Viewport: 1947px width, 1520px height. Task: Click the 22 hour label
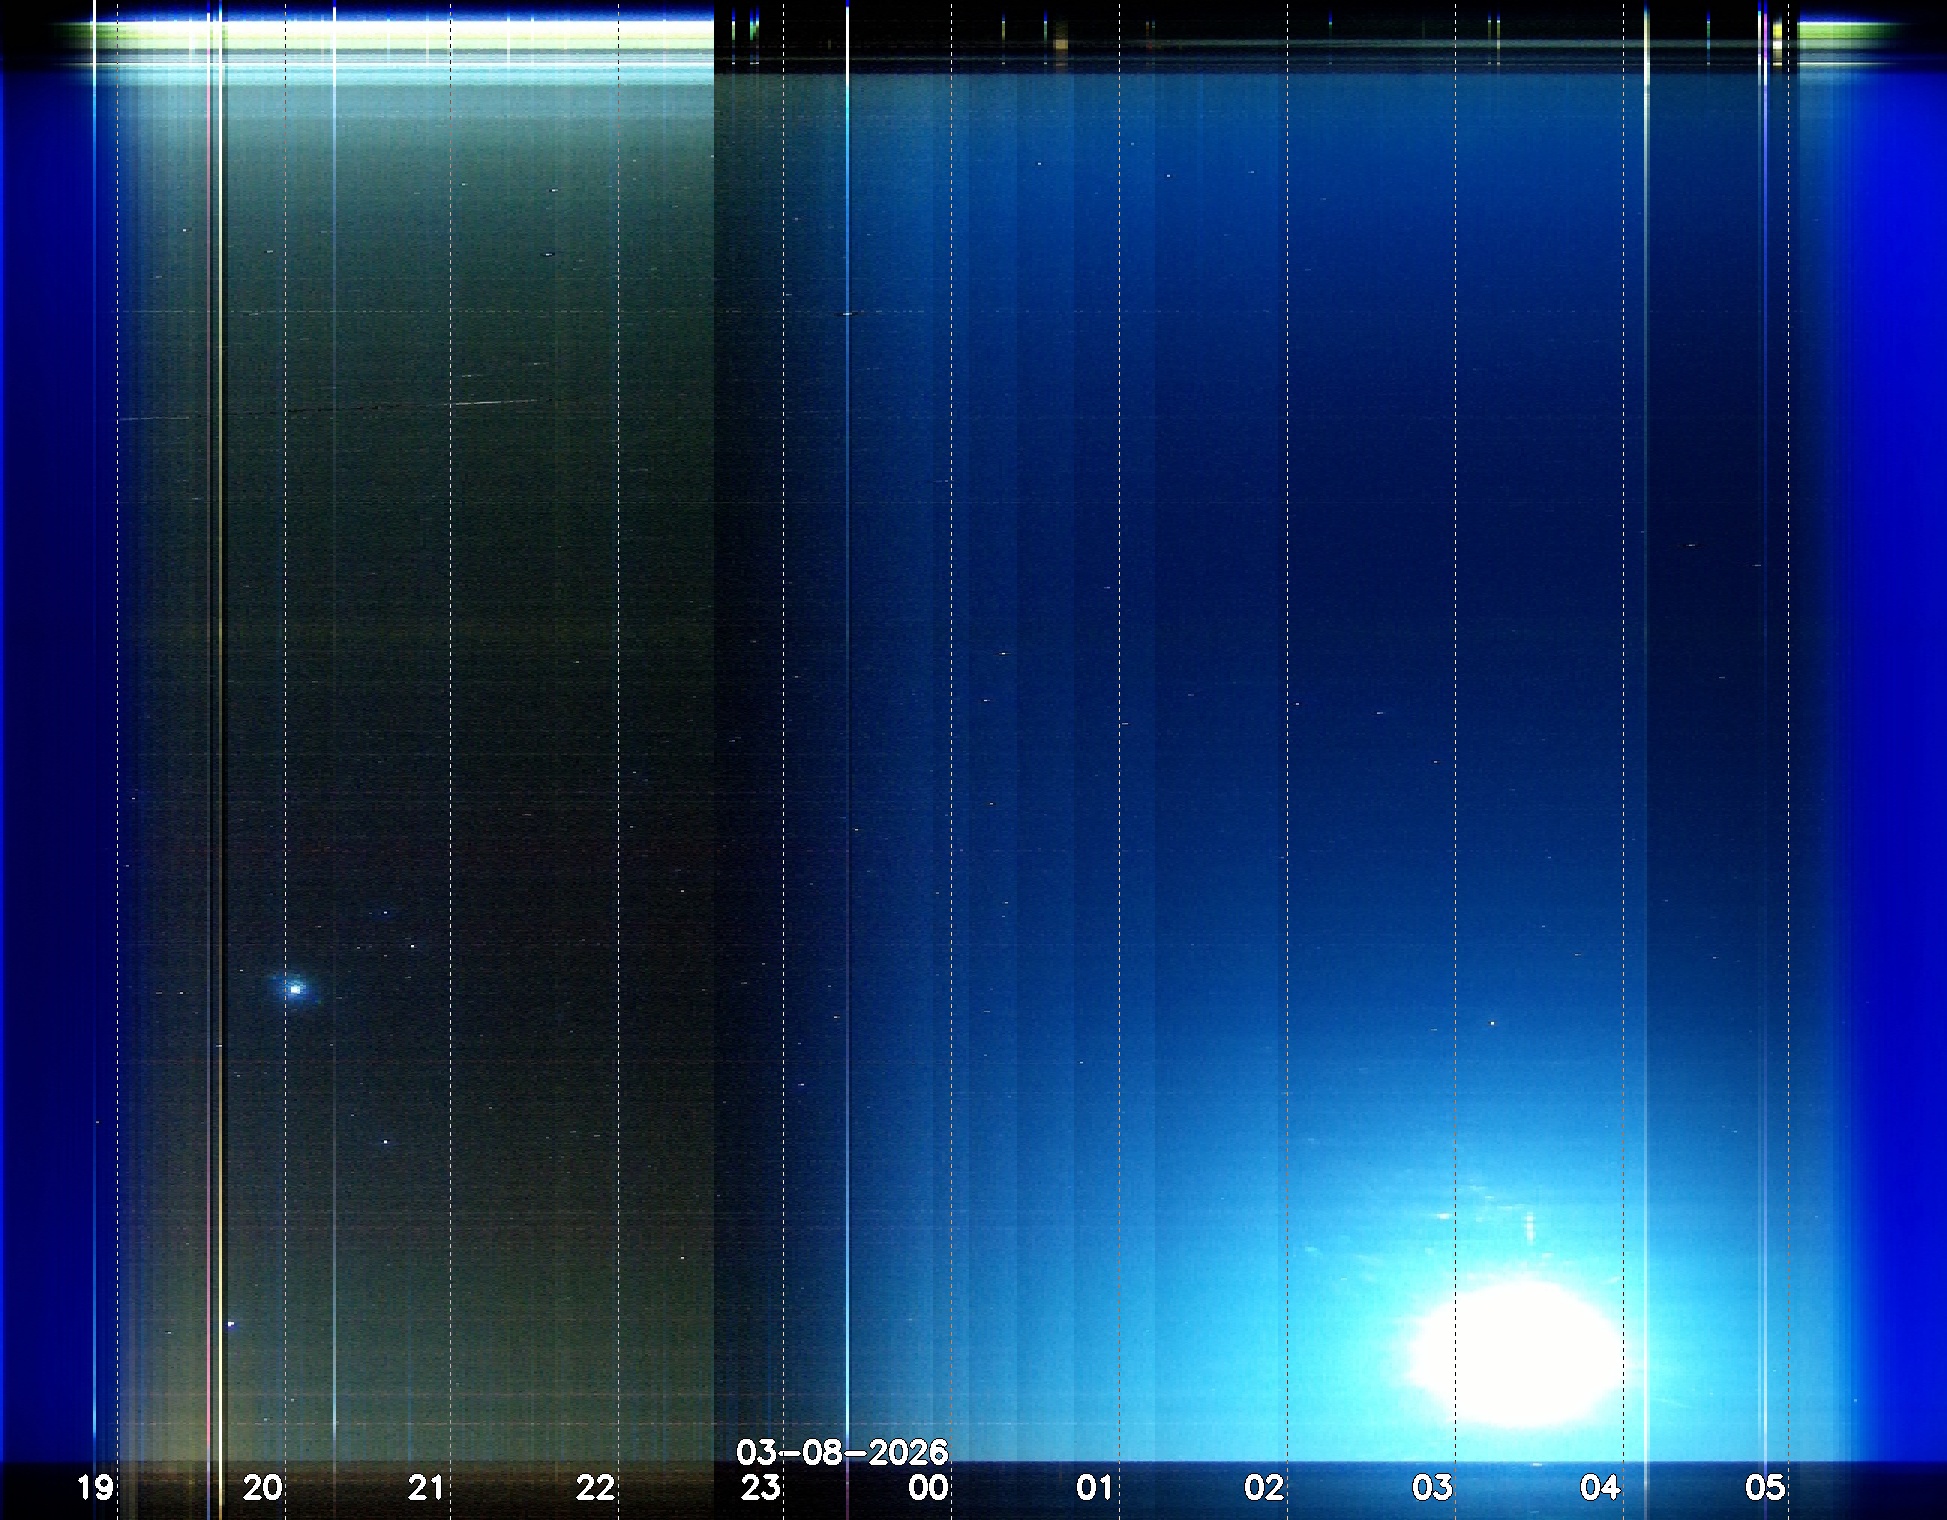(x=595, y=1488)
